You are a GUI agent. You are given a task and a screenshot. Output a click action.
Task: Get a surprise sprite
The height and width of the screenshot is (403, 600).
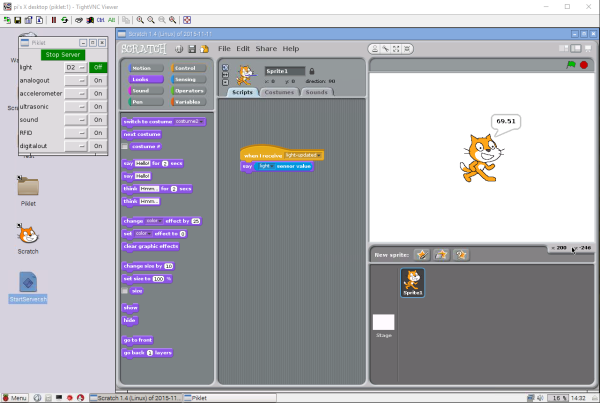(461, 255)
